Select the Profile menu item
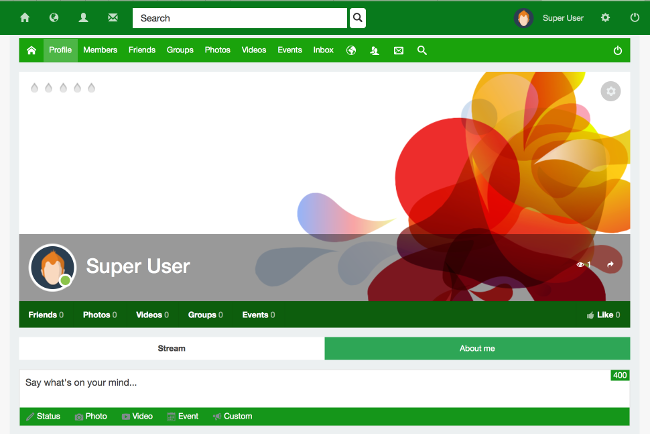Image resolution: width=650 pixels, height=434 pixels. pos(61,50)
